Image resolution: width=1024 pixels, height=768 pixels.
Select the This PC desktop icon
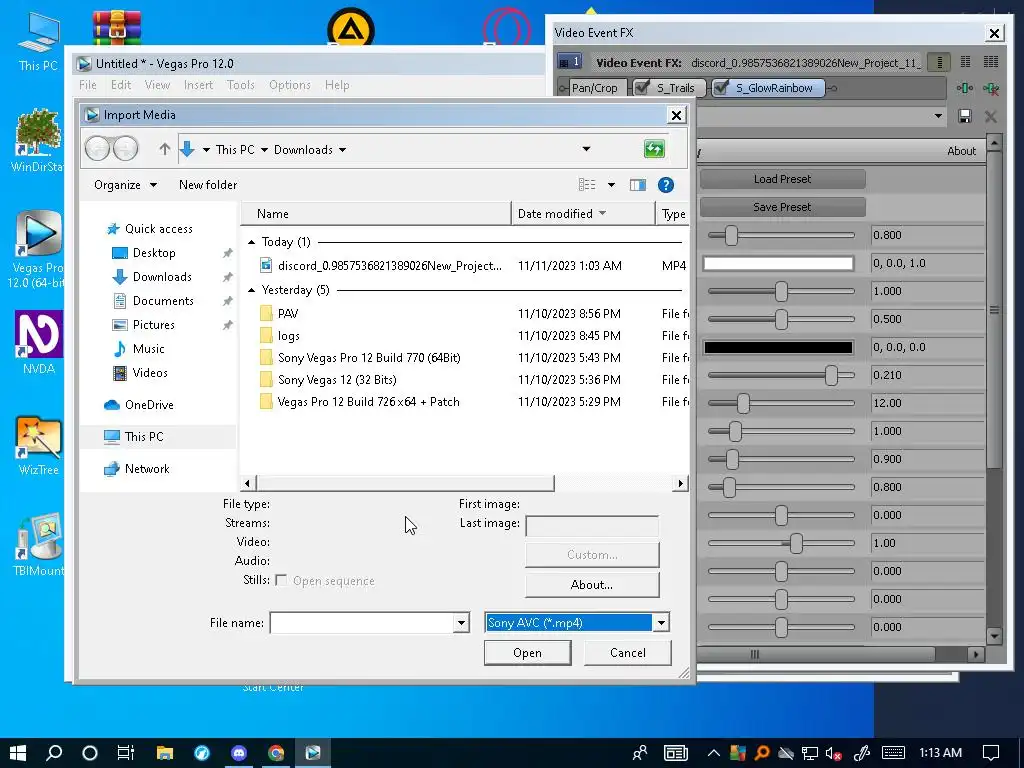pos(38,42)
